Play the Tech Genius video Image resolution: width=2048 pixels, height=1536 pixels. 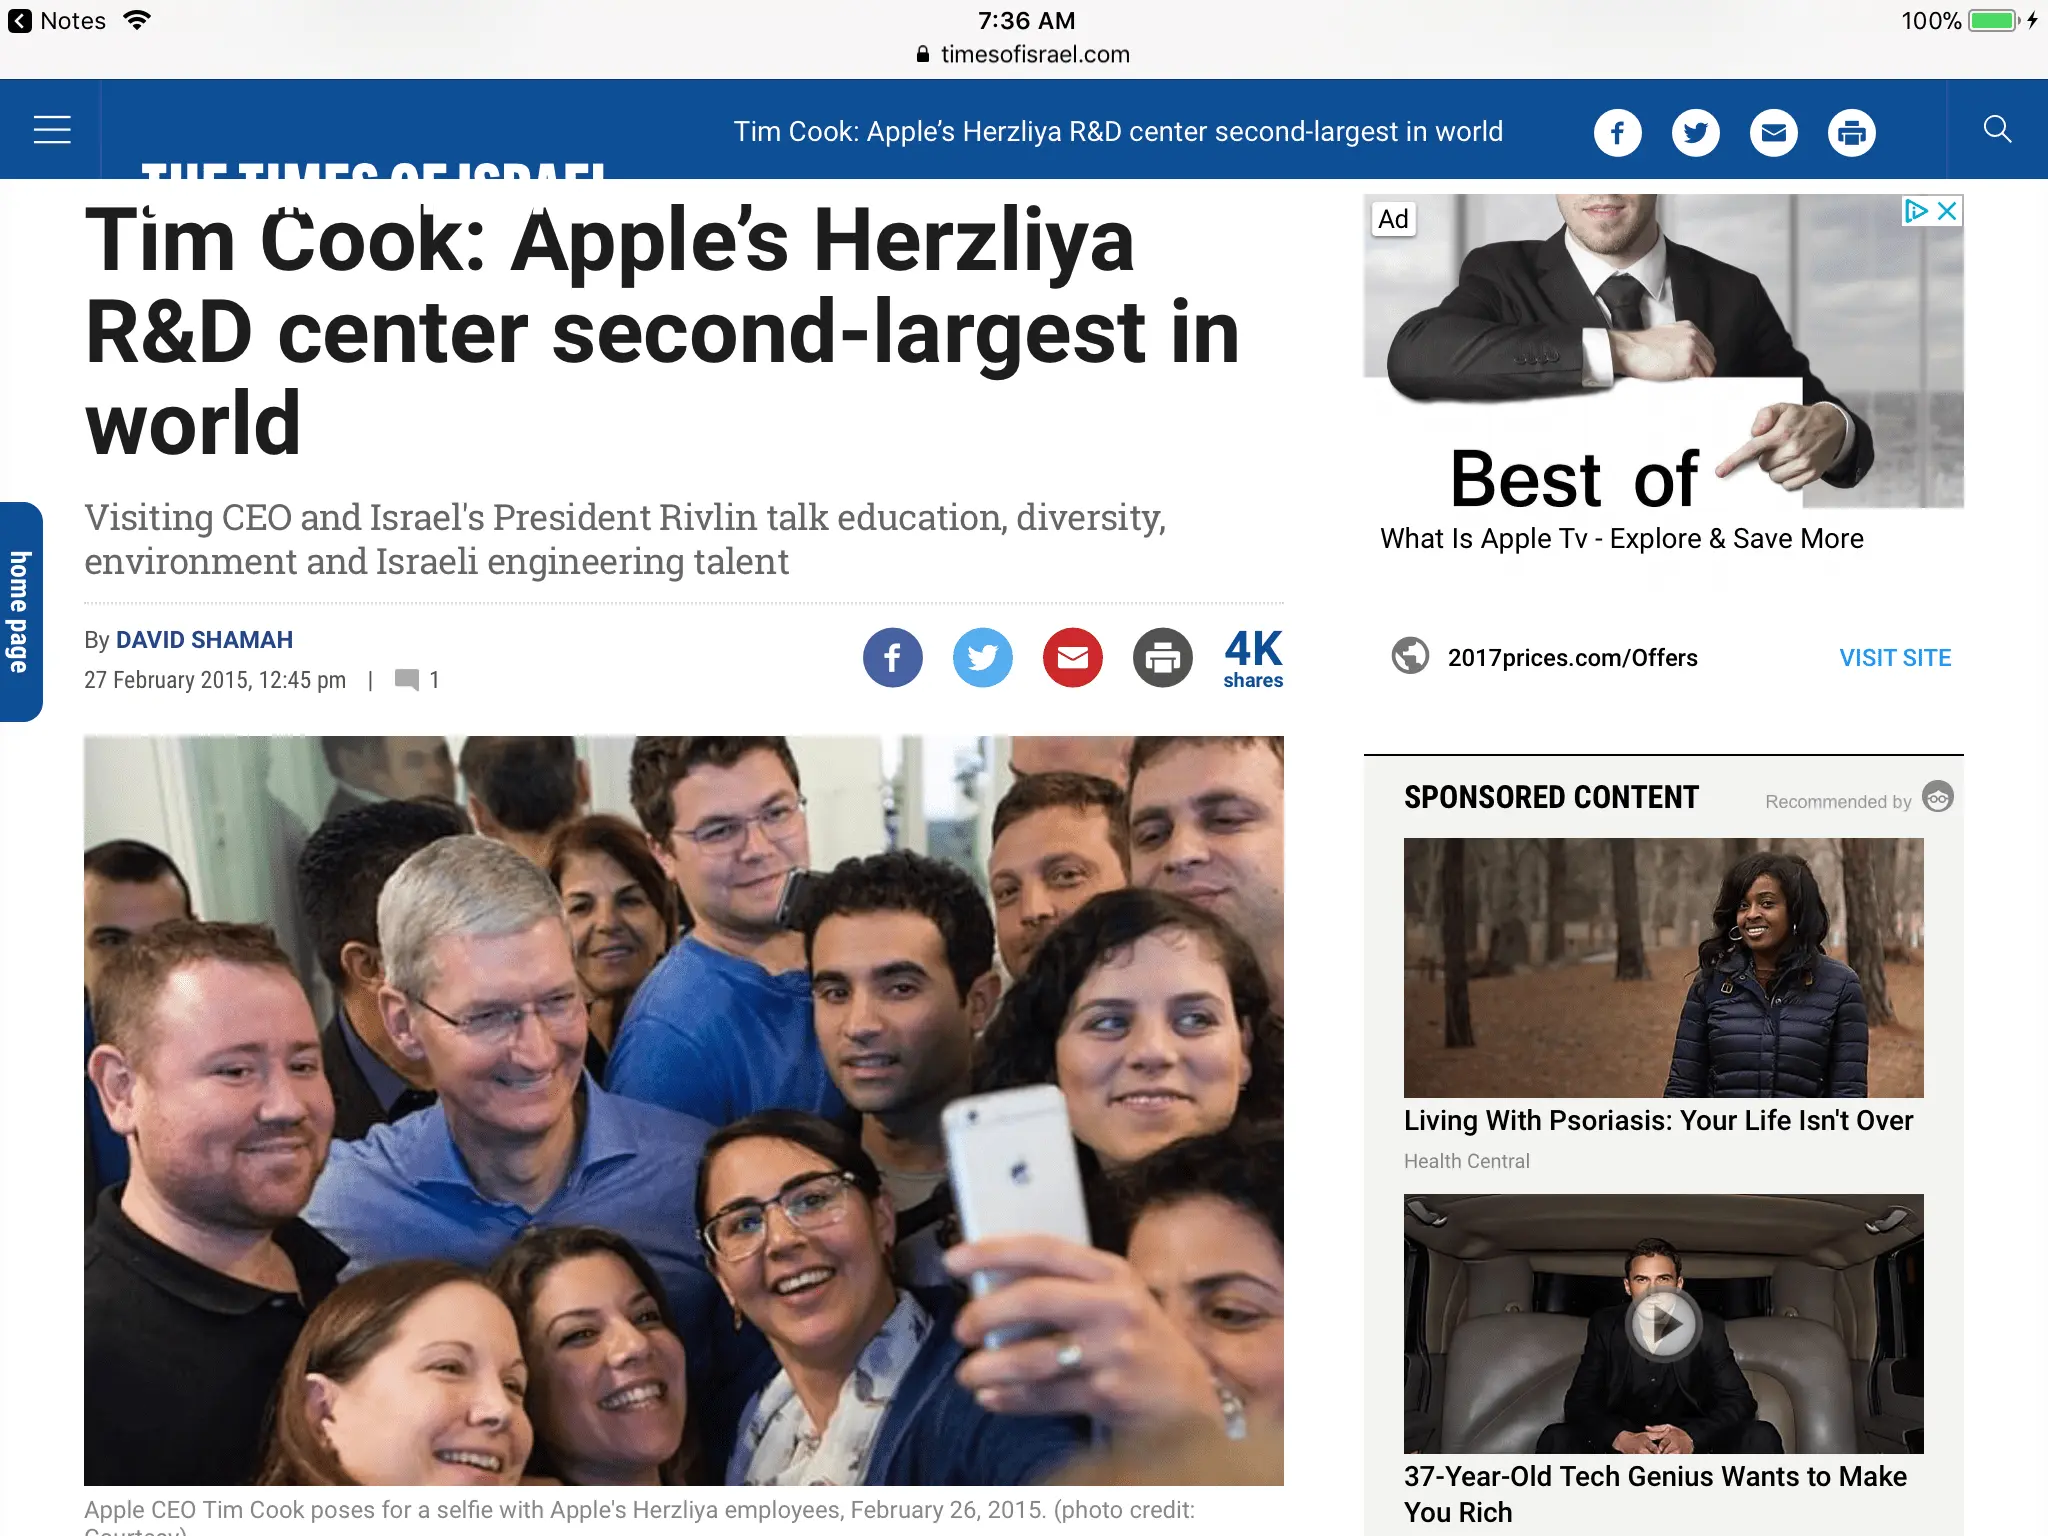point(1663,1323)
